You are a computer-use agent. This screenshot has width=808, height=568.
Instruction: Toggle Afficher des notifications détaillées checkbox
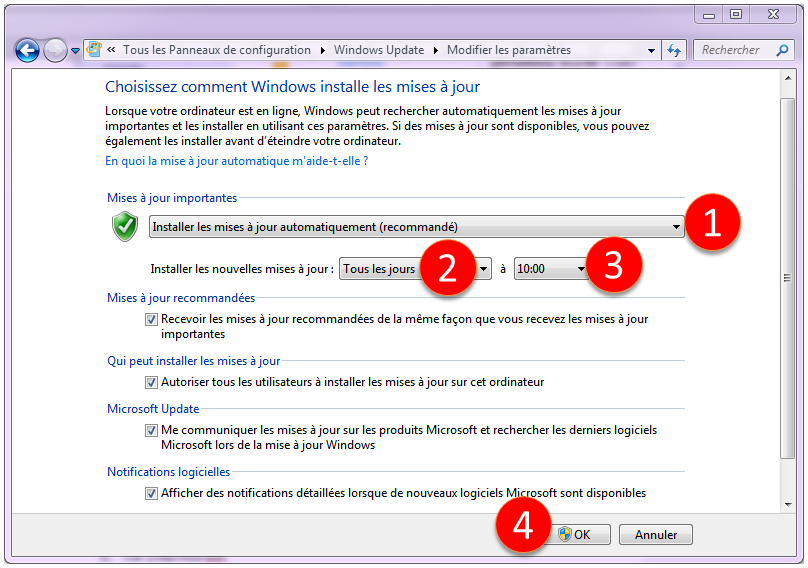point(151,493)
